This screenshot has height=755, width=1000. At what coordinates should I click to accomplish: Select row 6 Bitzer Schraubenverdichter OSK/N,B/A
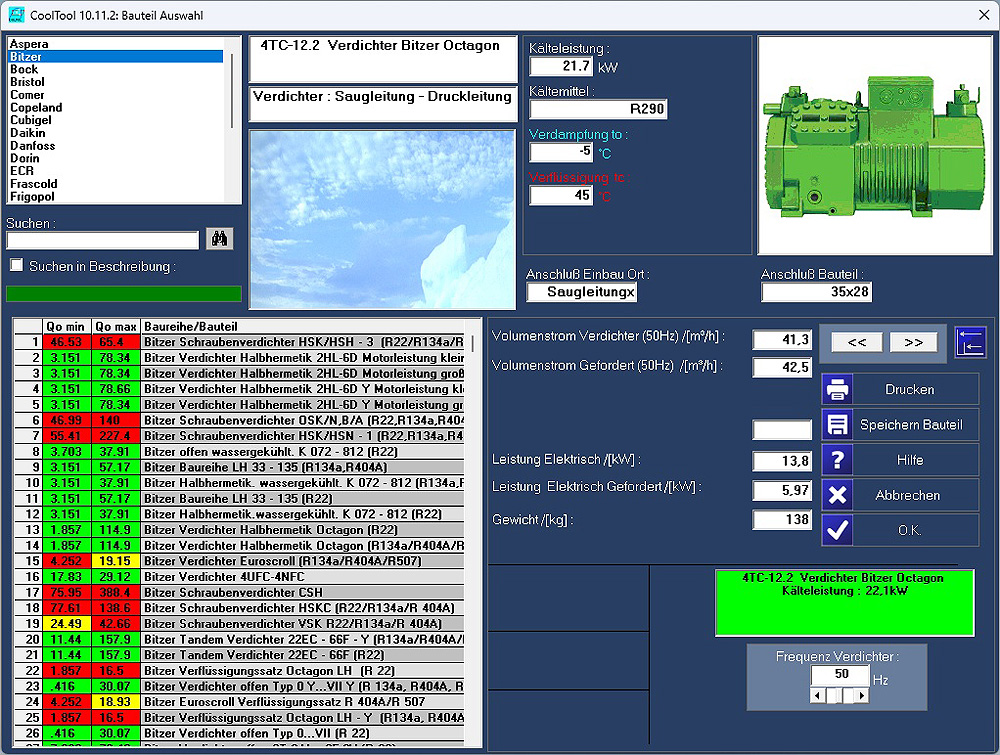click(x=240, y=420)
